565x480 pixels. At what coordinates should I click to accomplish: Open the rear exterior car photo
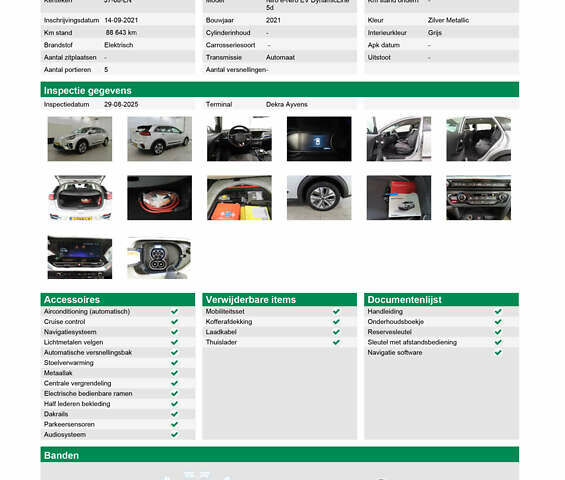pyautogui.click(x=160, y=139)
